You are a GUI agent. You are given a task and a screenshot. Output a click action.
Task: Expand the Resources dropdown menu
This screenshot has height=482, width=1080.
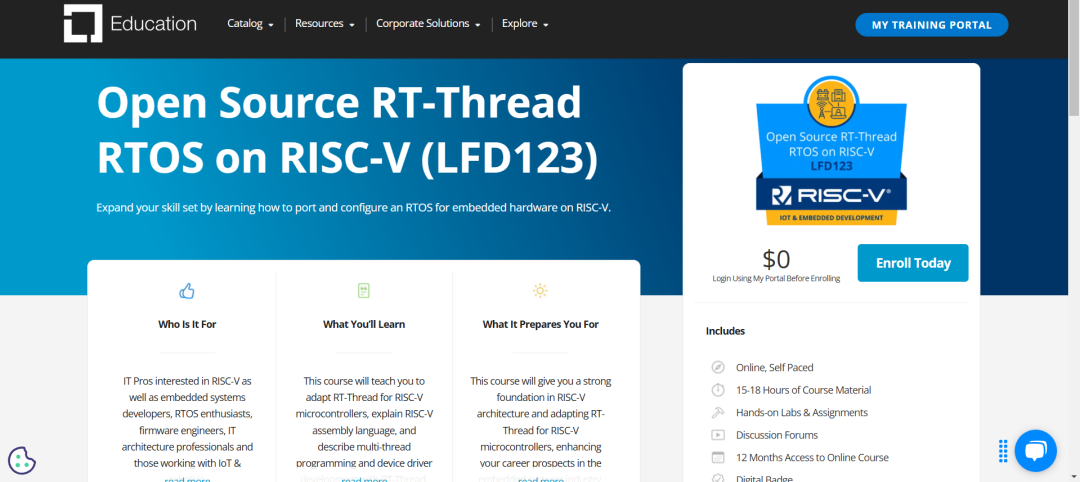(x=324, y=23)
